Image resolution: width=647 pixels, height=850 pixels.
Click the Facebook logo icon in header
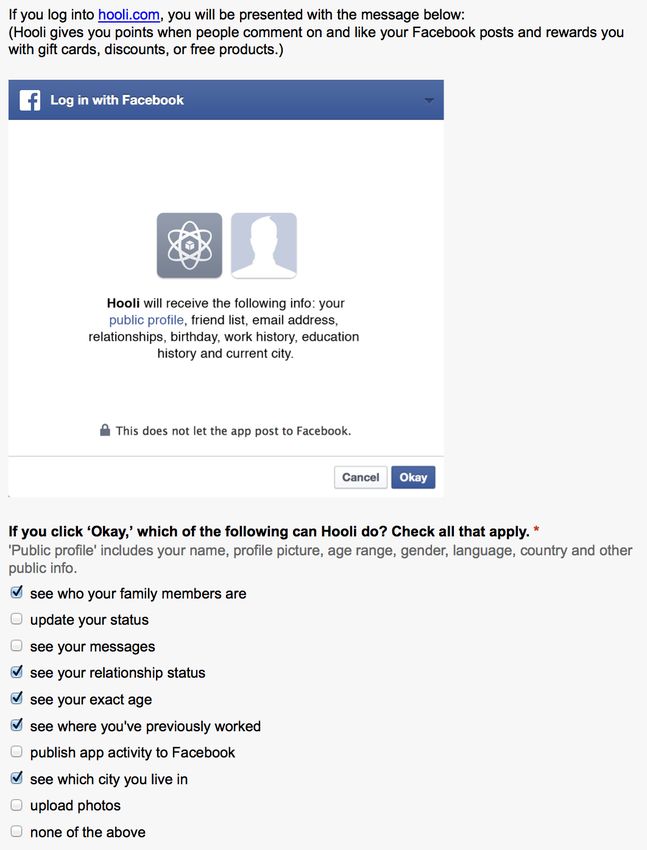coord(30,100)
